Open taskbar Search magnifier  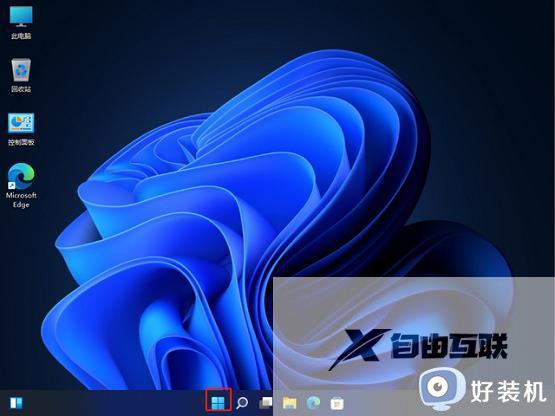pyautogui.click(x=242, y=403)
